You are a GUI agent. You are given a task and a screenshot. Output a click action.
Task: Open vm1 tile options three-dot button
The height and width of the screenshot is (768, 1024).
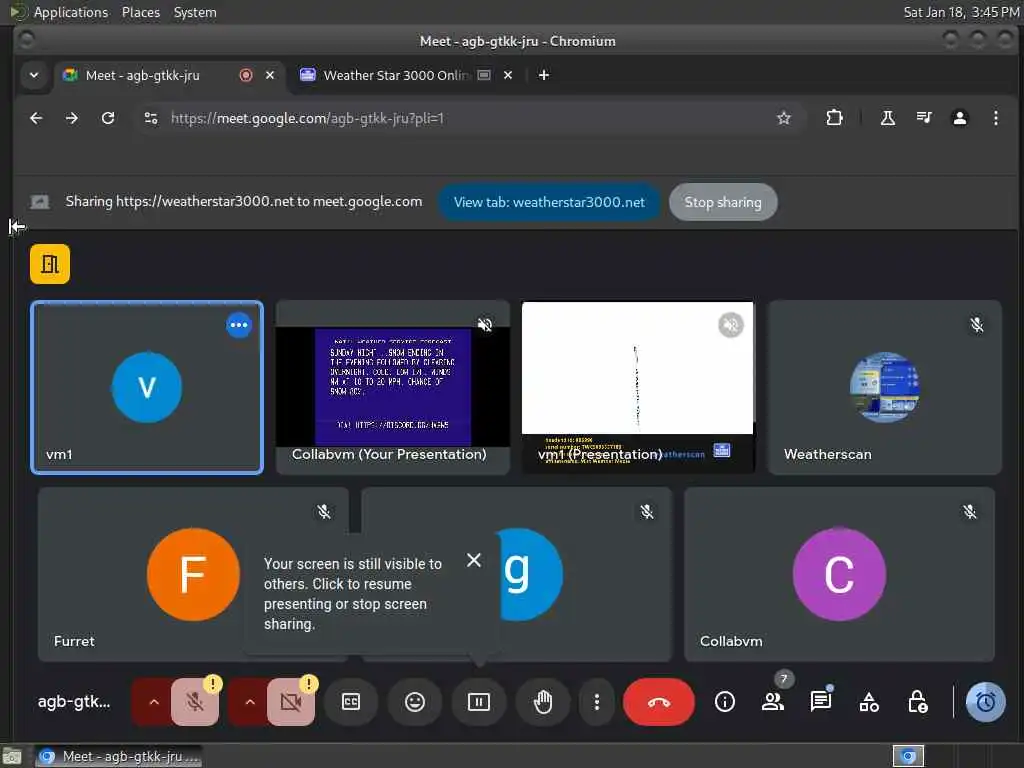point(238,325)
